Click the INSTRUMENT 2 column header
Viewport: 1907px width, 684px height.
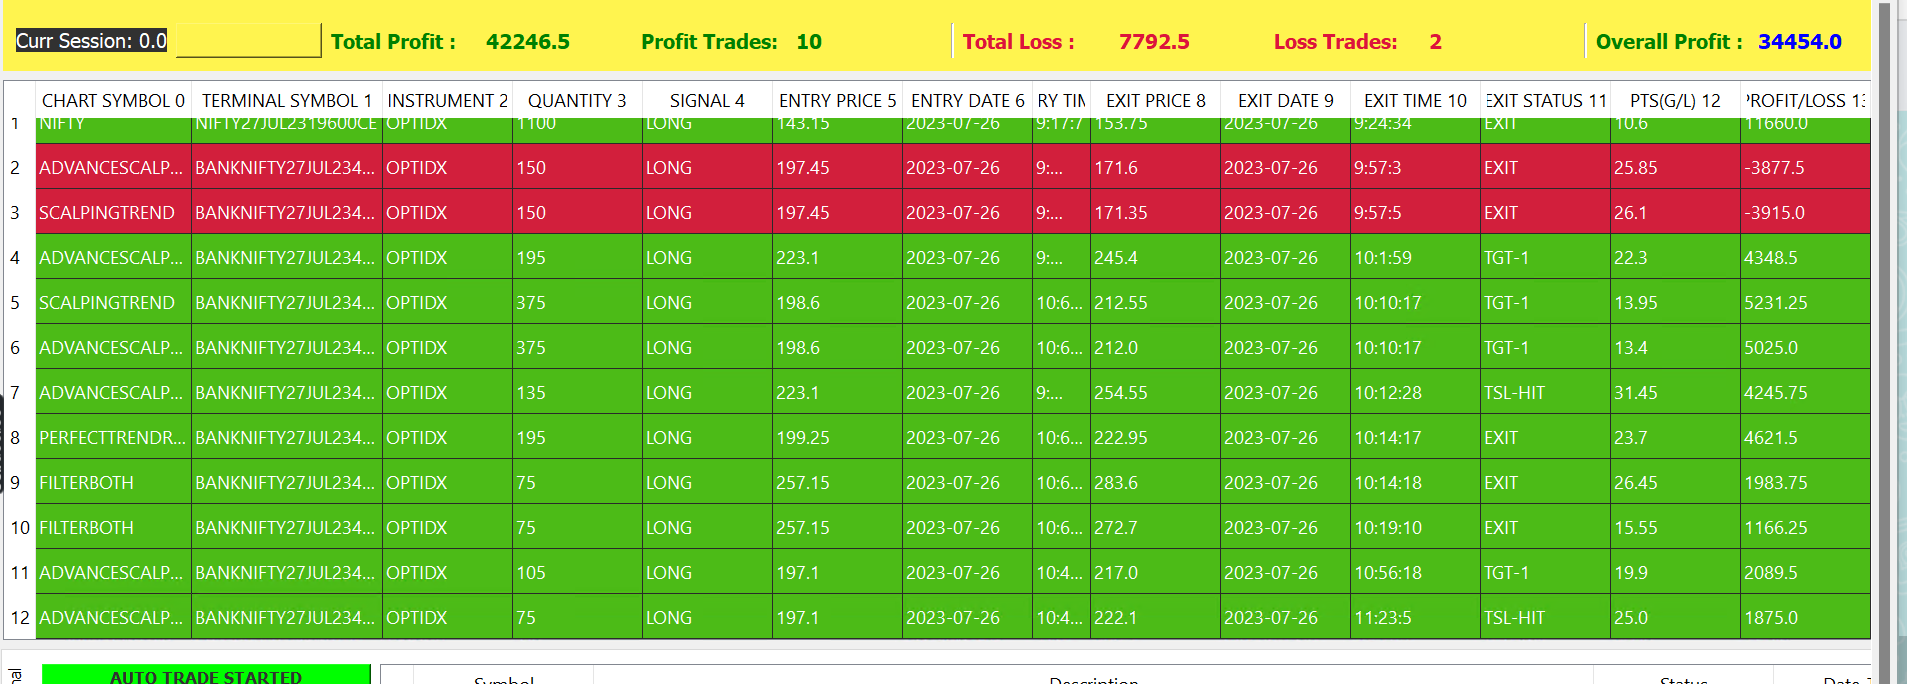447,100
